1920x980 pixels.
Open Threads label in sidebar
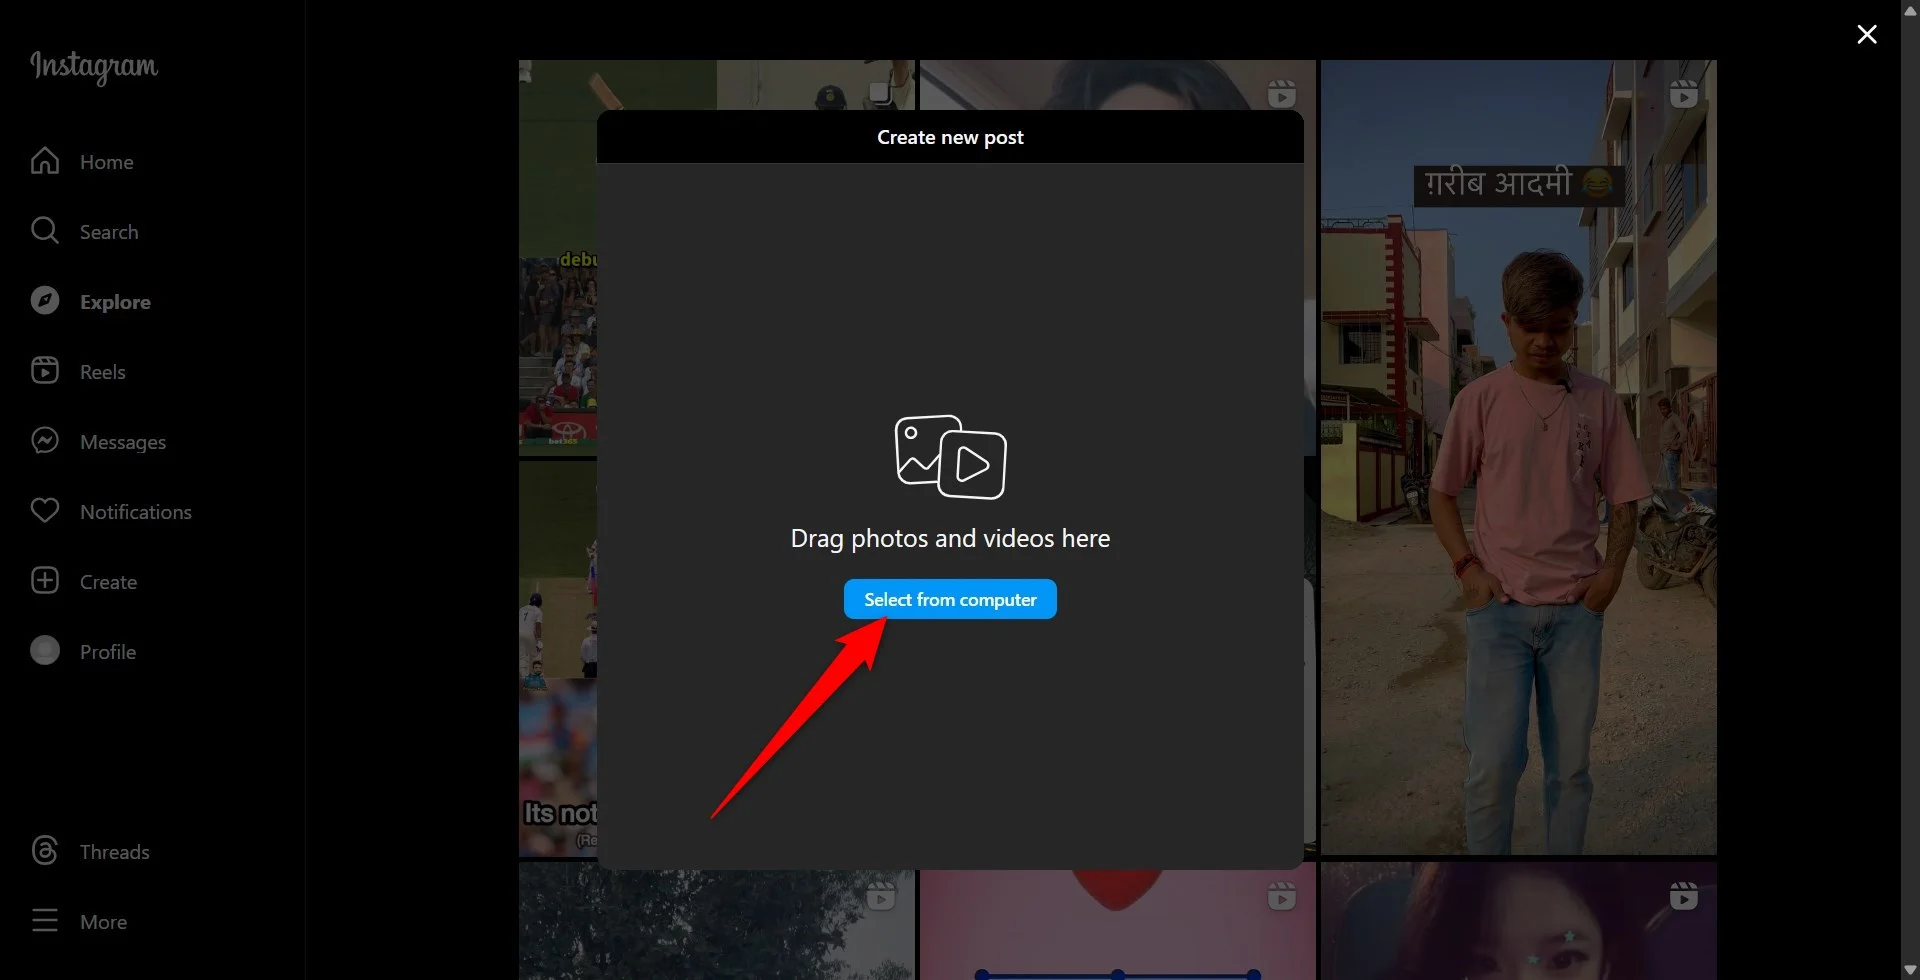coord(115,852)
